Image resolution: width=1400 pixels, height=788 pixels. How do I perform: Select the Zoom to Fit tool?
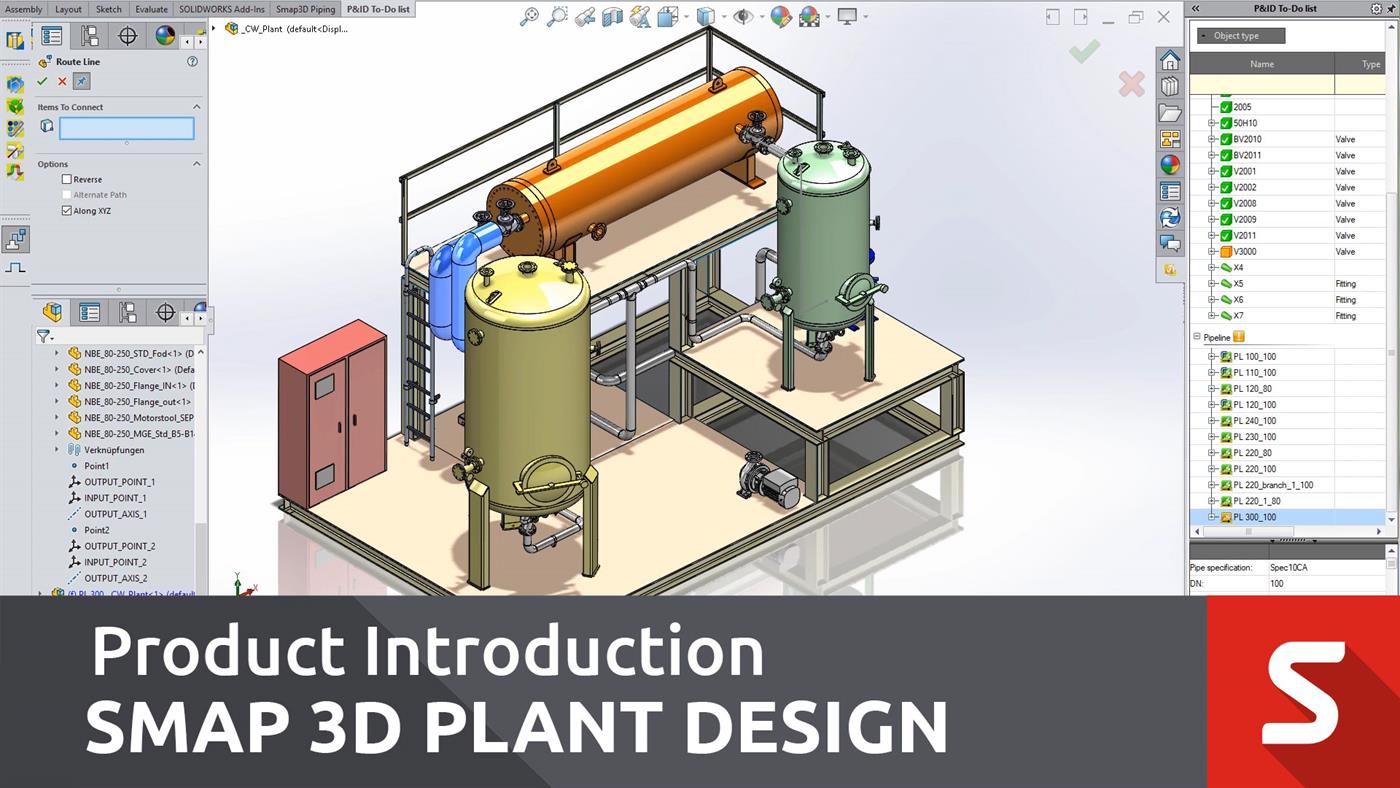point(528,17)
